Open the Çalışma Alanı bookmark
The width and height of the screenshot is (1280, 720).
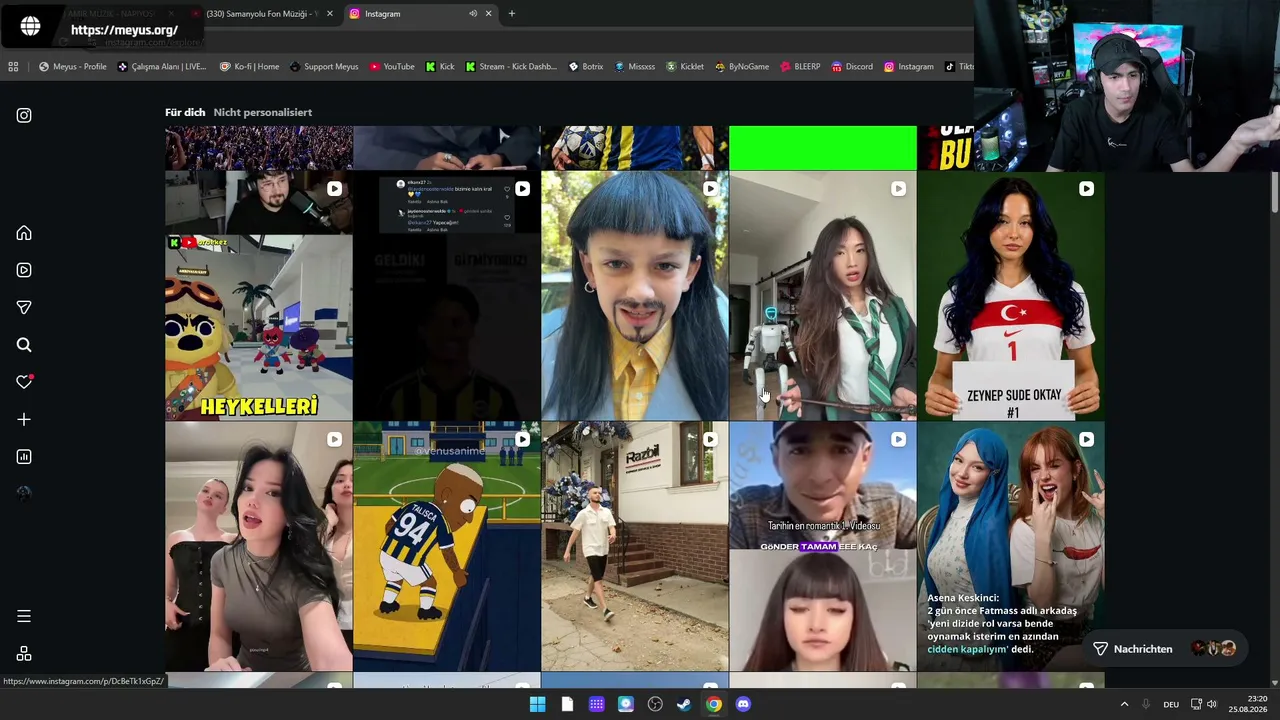pos(162,67)
